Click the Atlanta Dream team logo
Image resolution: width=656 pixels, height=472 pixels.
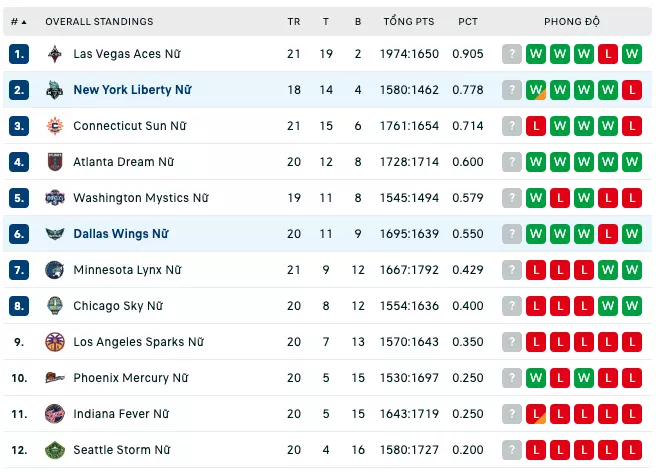point(55,162)
